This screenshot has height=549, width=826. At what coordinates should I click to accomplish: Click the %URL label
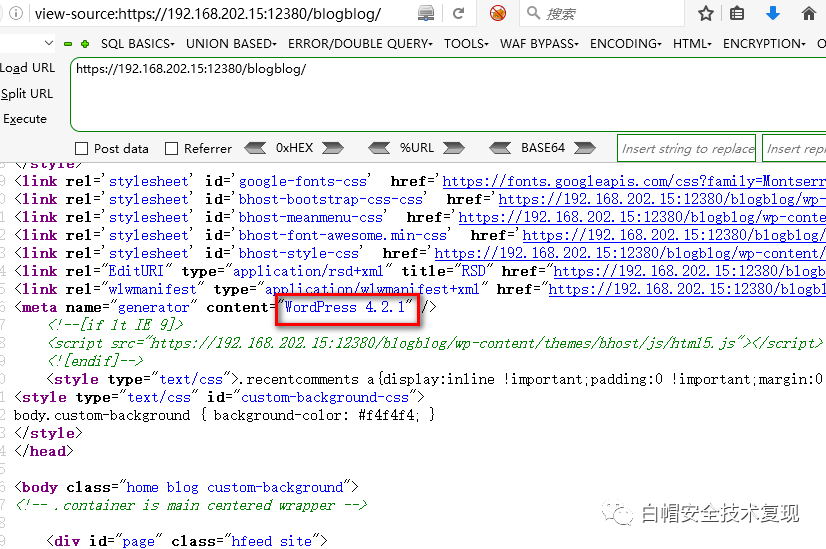click(x=417, y=148)
